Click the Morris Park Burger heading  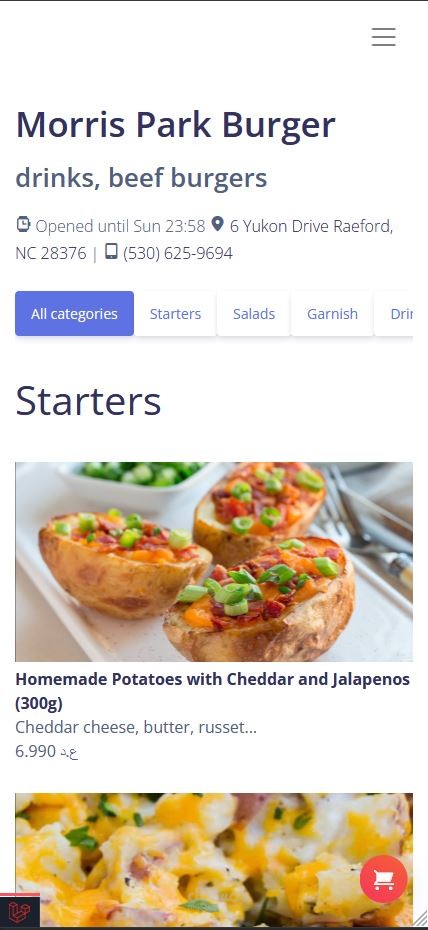tap(175, 125)
